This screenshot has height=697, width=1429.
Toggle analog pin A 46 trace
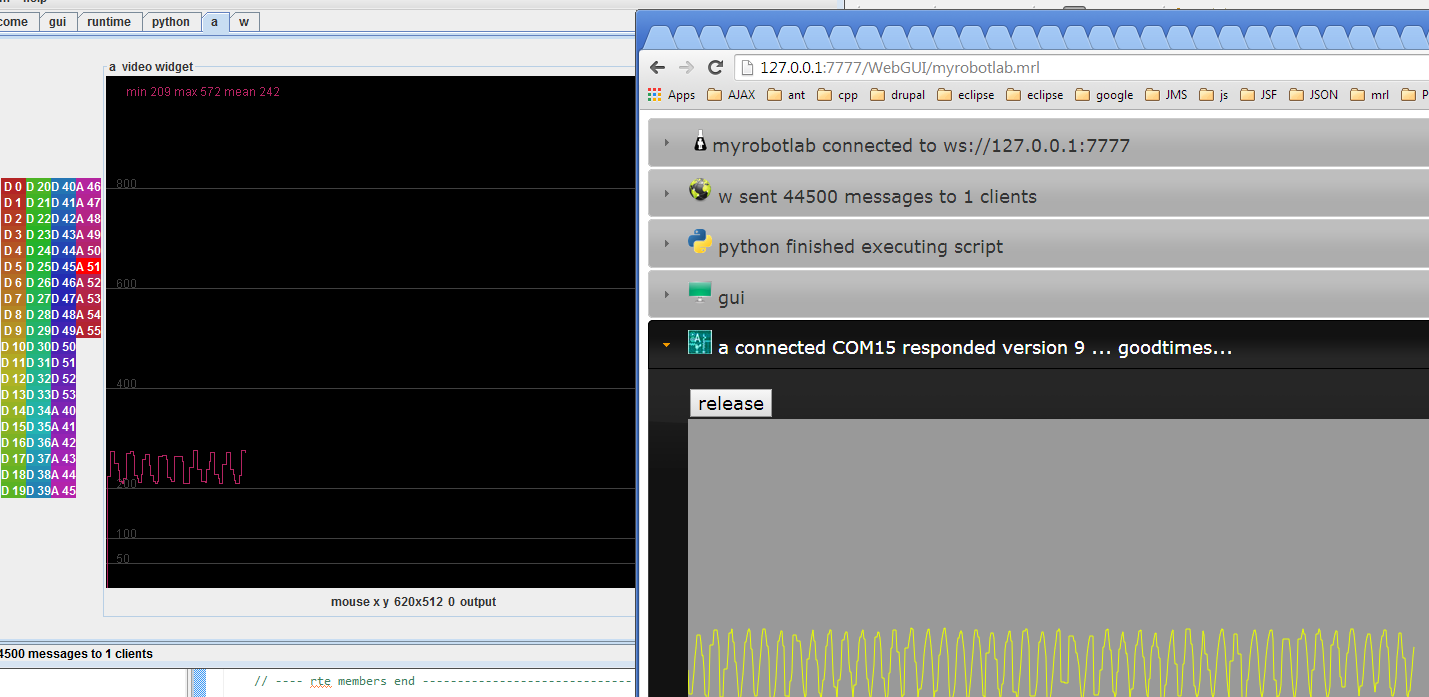[88, 186]
